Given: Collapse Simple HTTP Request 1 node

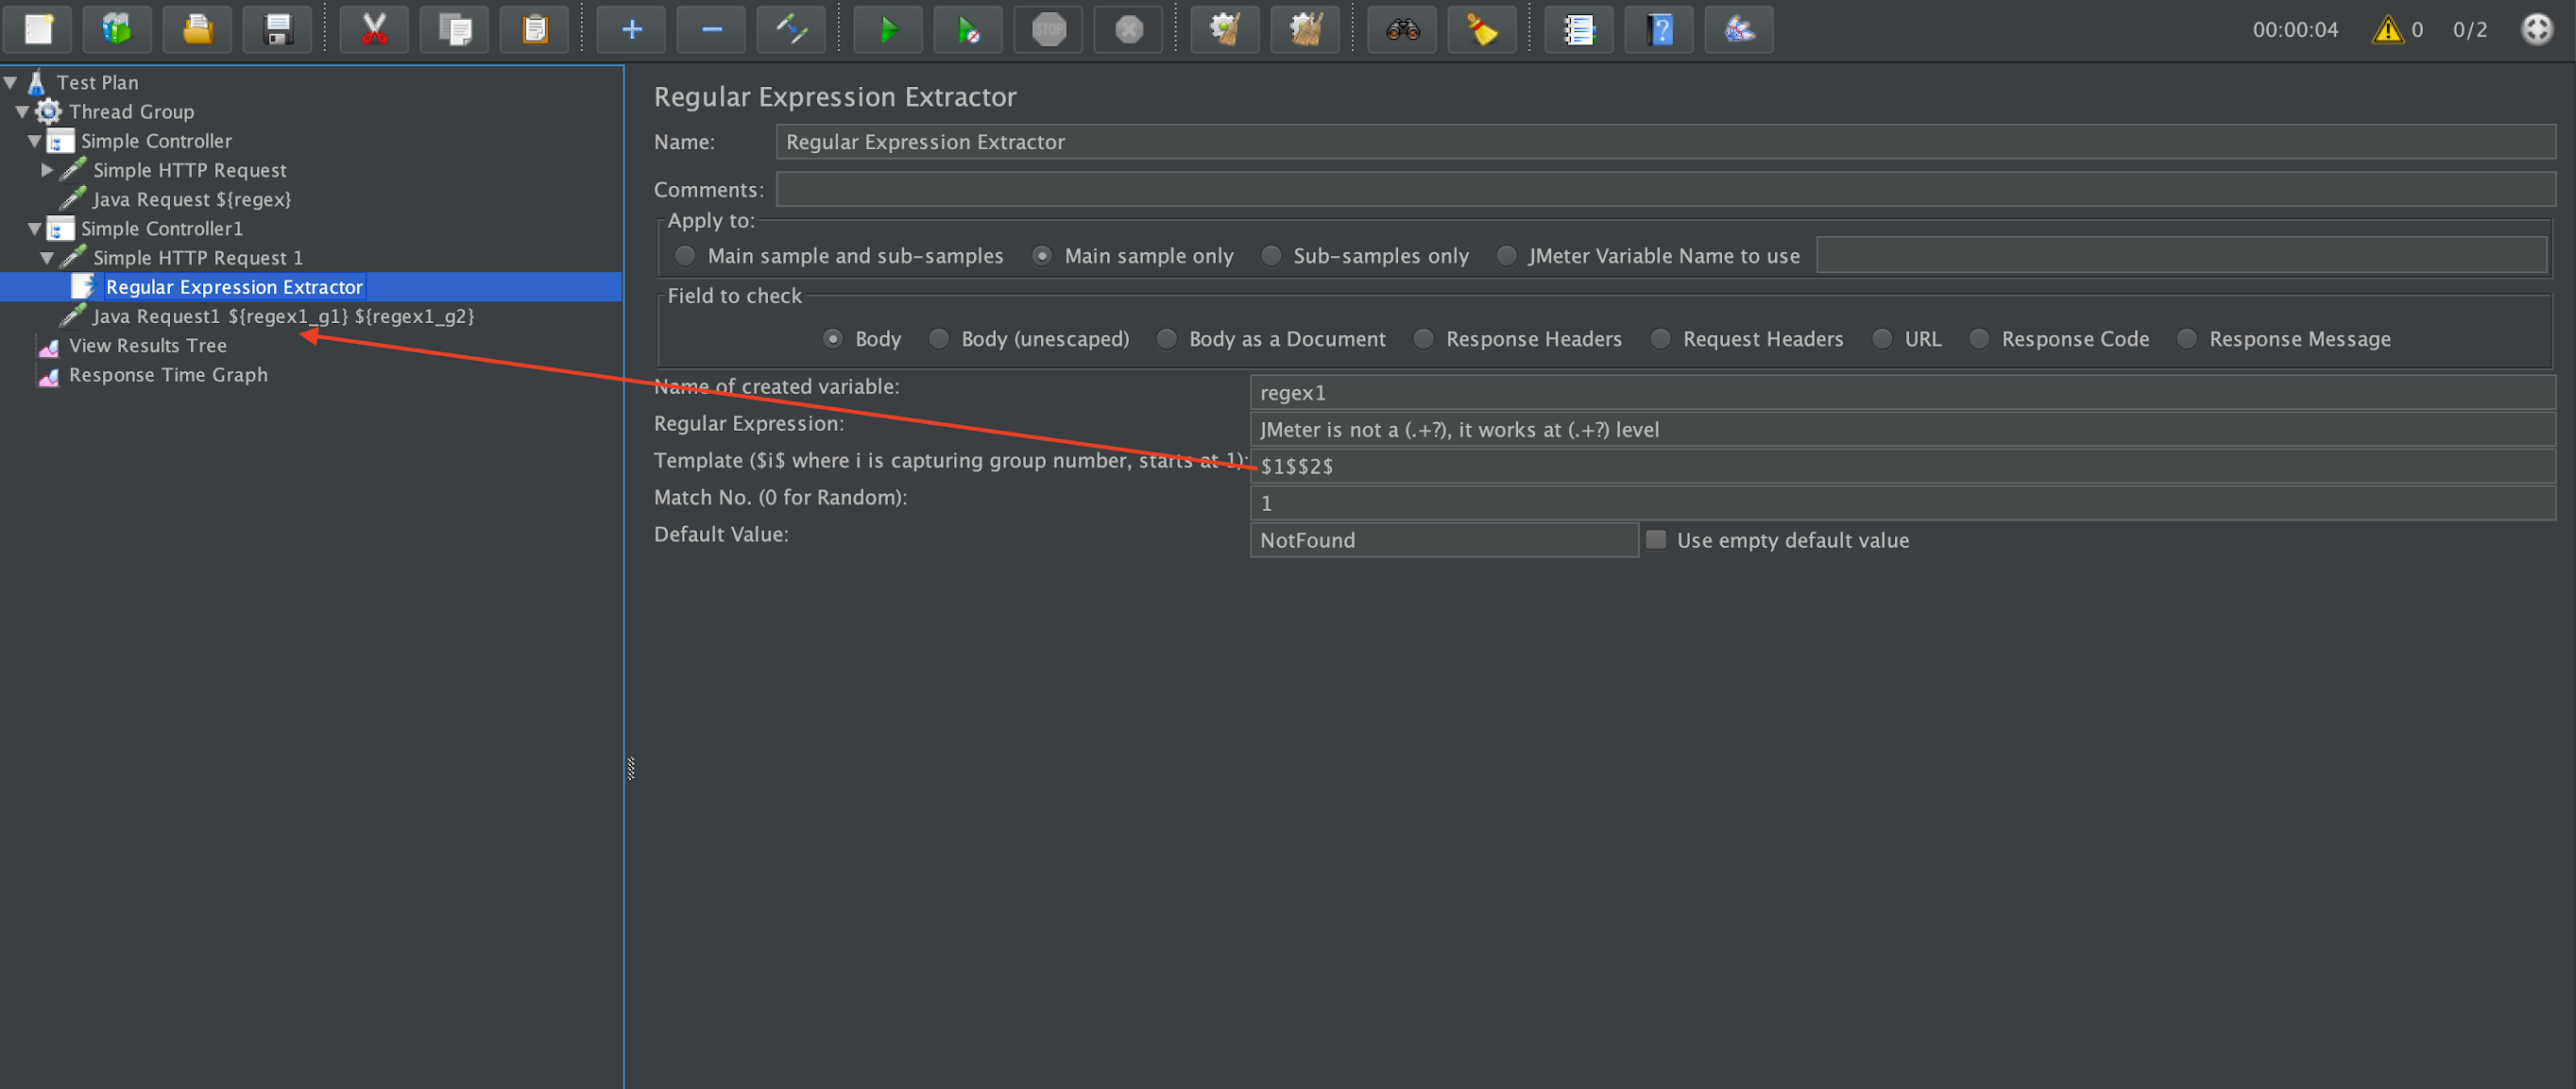Looking at the screenshot, I should tap(47, 258).
